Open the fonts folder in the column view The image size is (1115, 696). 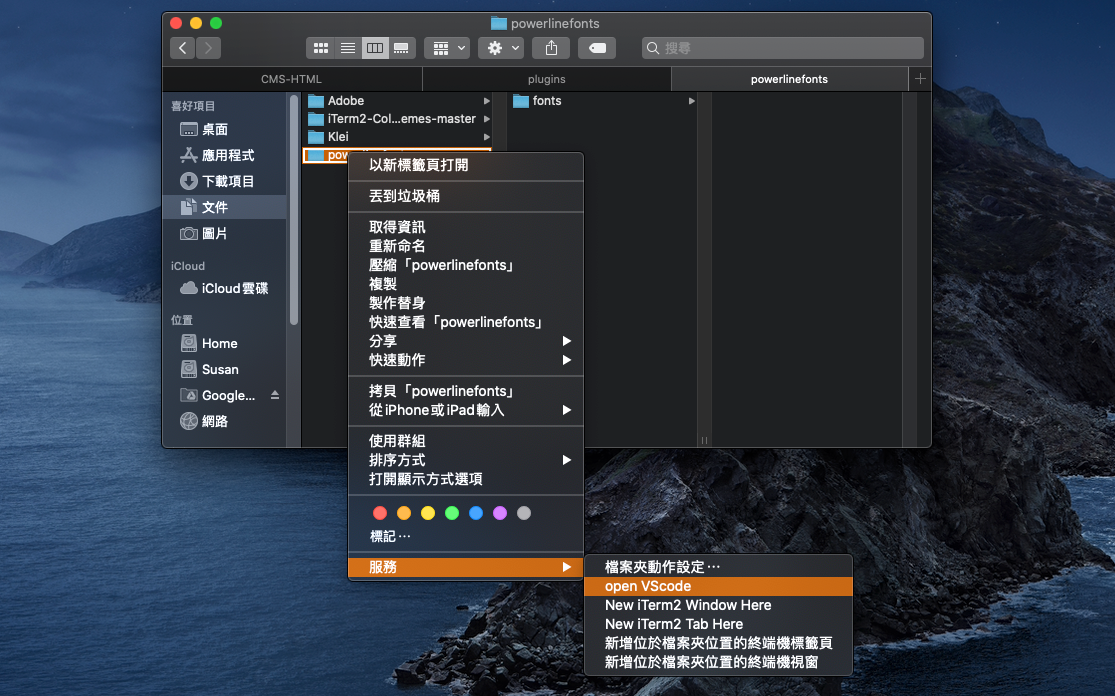pyautogui.click(x=548, y=101)
